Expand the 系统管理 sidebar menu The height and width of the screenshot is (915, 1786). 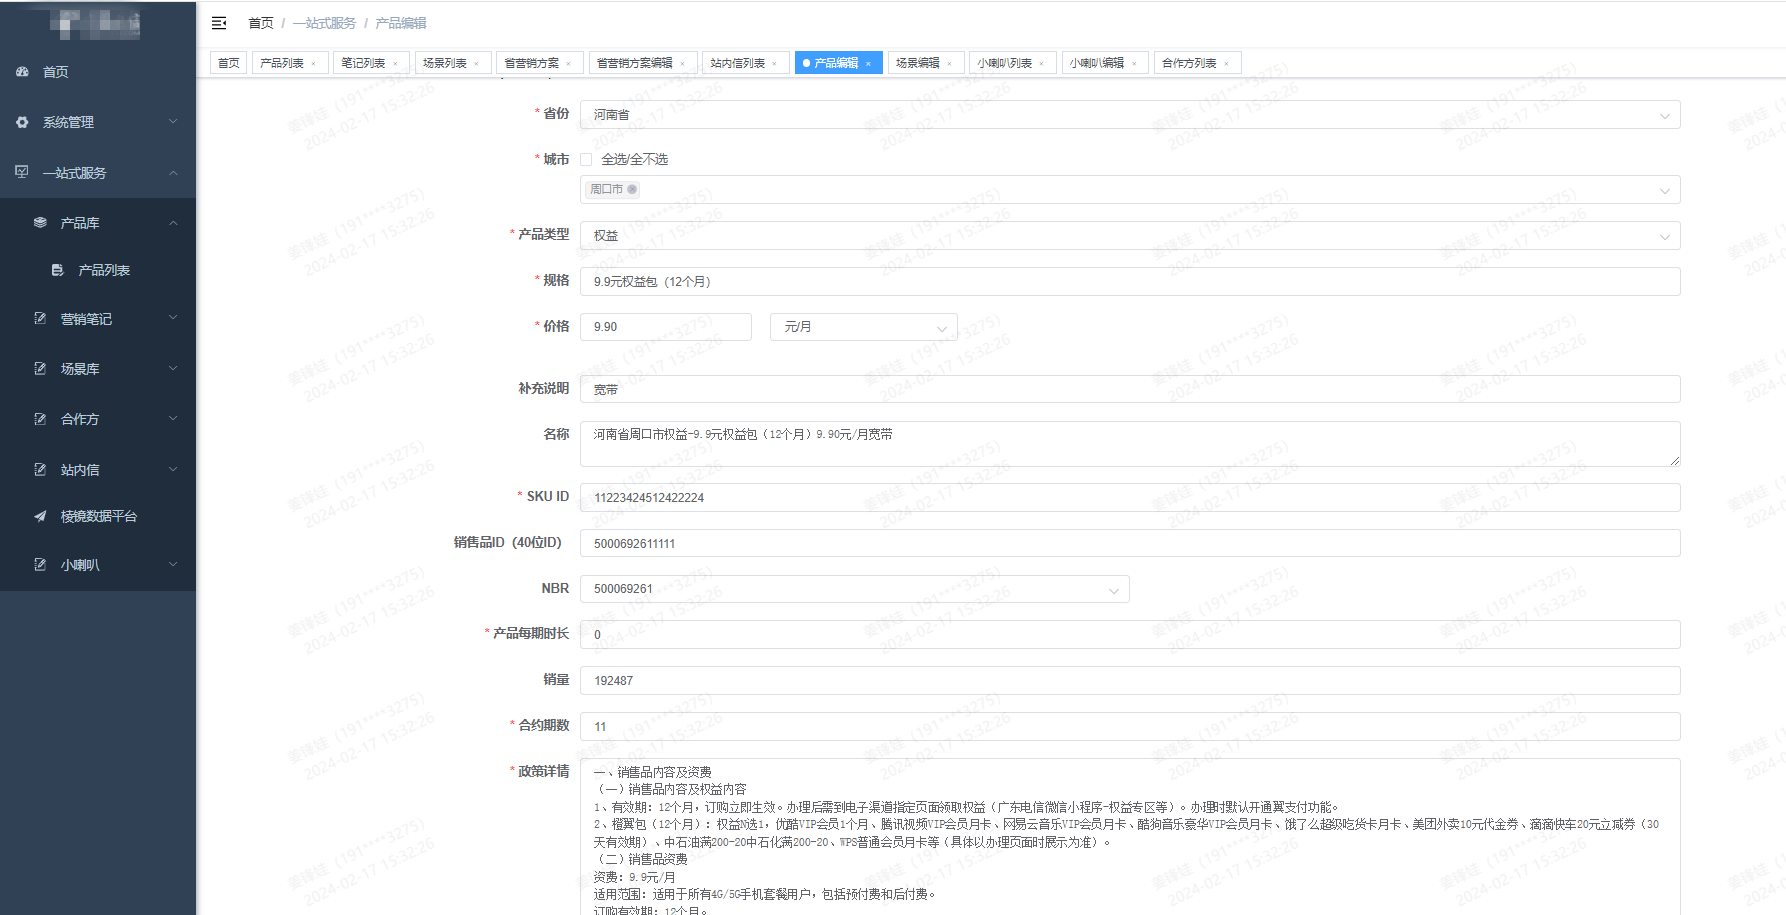pos(98,122)
